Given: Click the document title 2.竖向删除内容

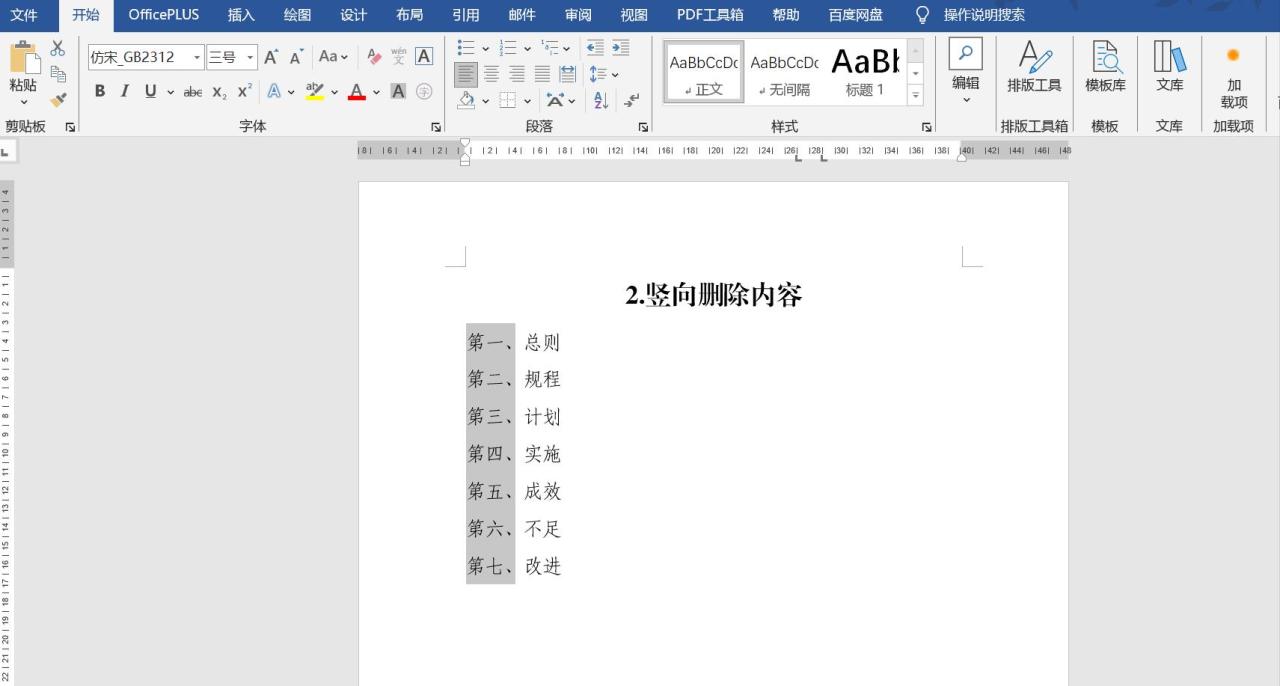Looking at the screenshot, I should 713,295.
